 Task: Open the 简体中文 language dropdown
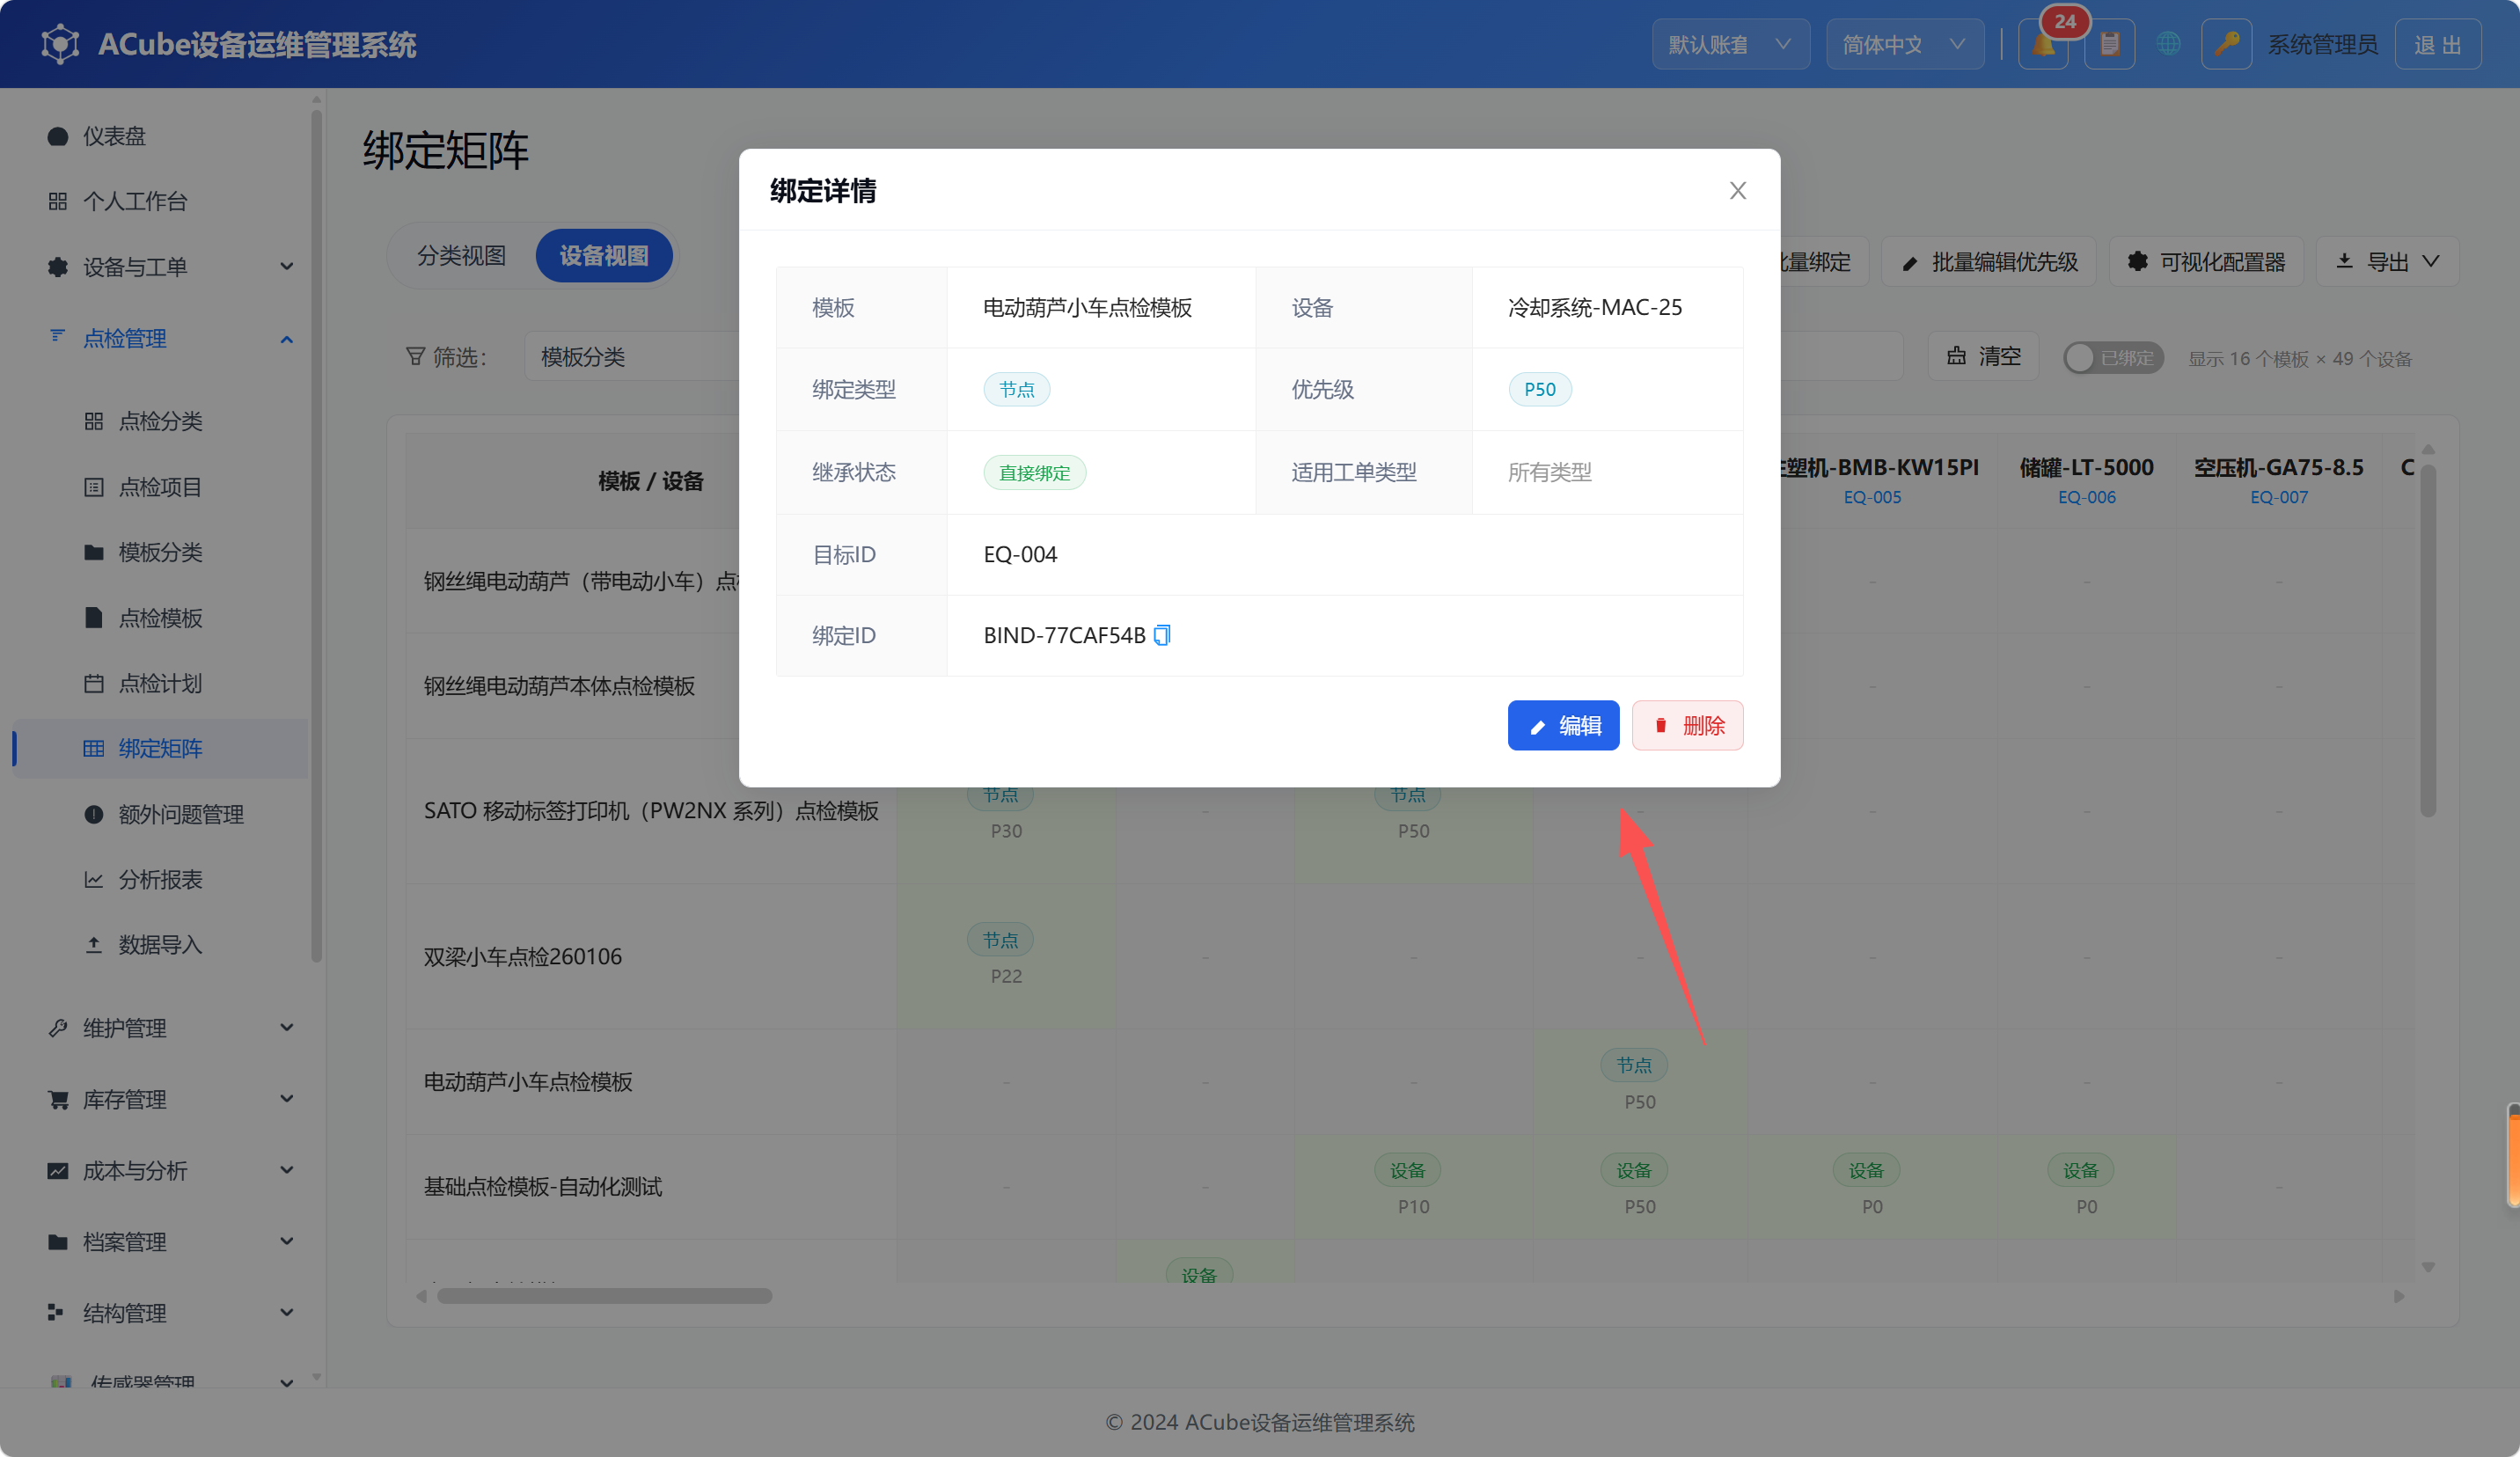pos(1904,44)
